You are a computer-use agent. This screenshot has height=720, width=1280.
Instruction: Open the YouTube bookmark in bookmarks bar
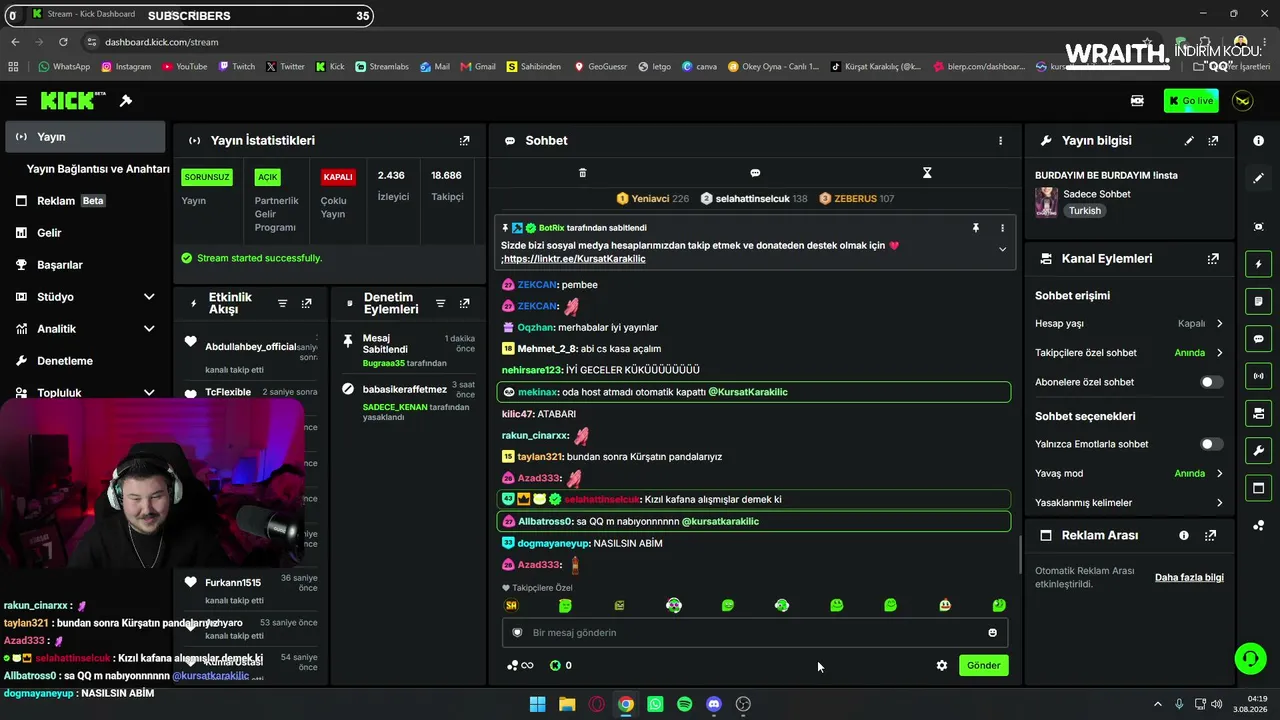coord(183,67)
